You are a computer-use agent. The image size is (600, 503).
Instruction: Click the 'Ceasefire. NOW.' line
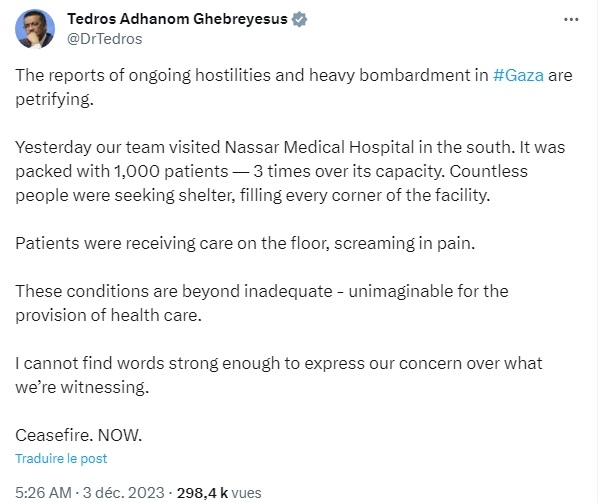coord(78,435)
